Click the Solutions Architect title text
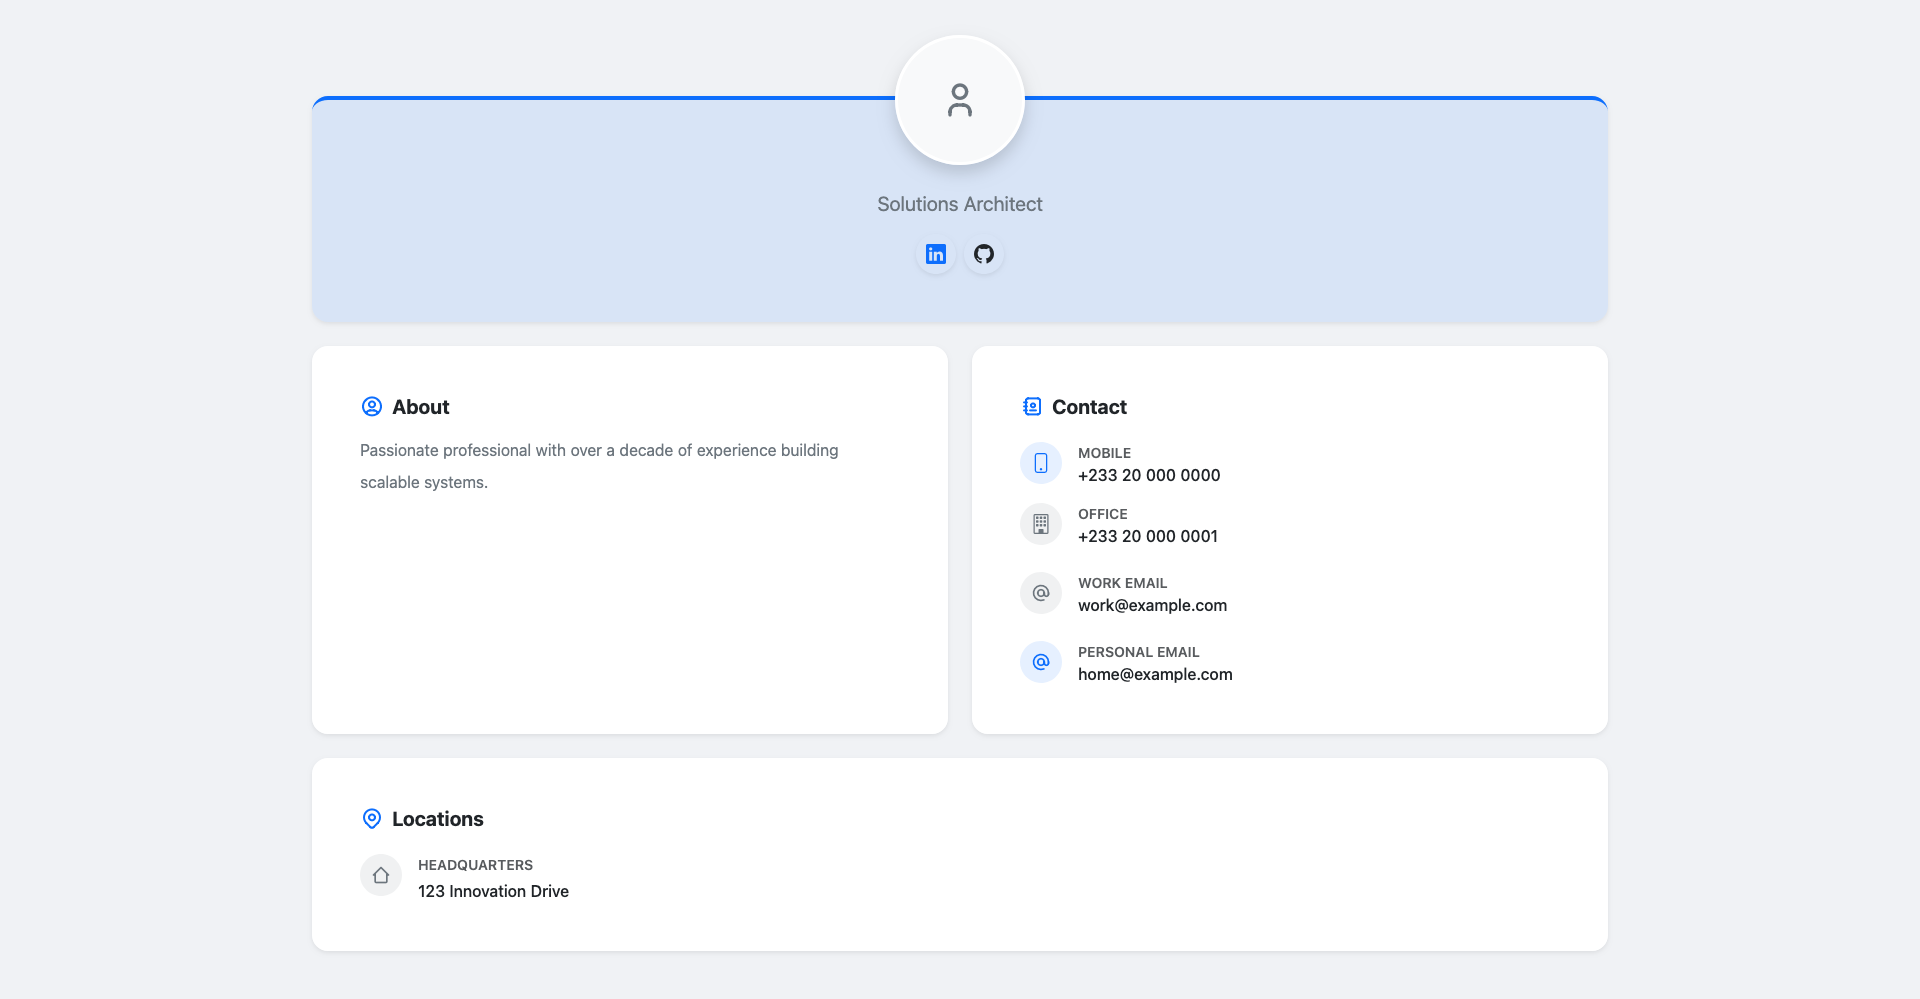1920x999 pixels. click(x=960, y=204)
